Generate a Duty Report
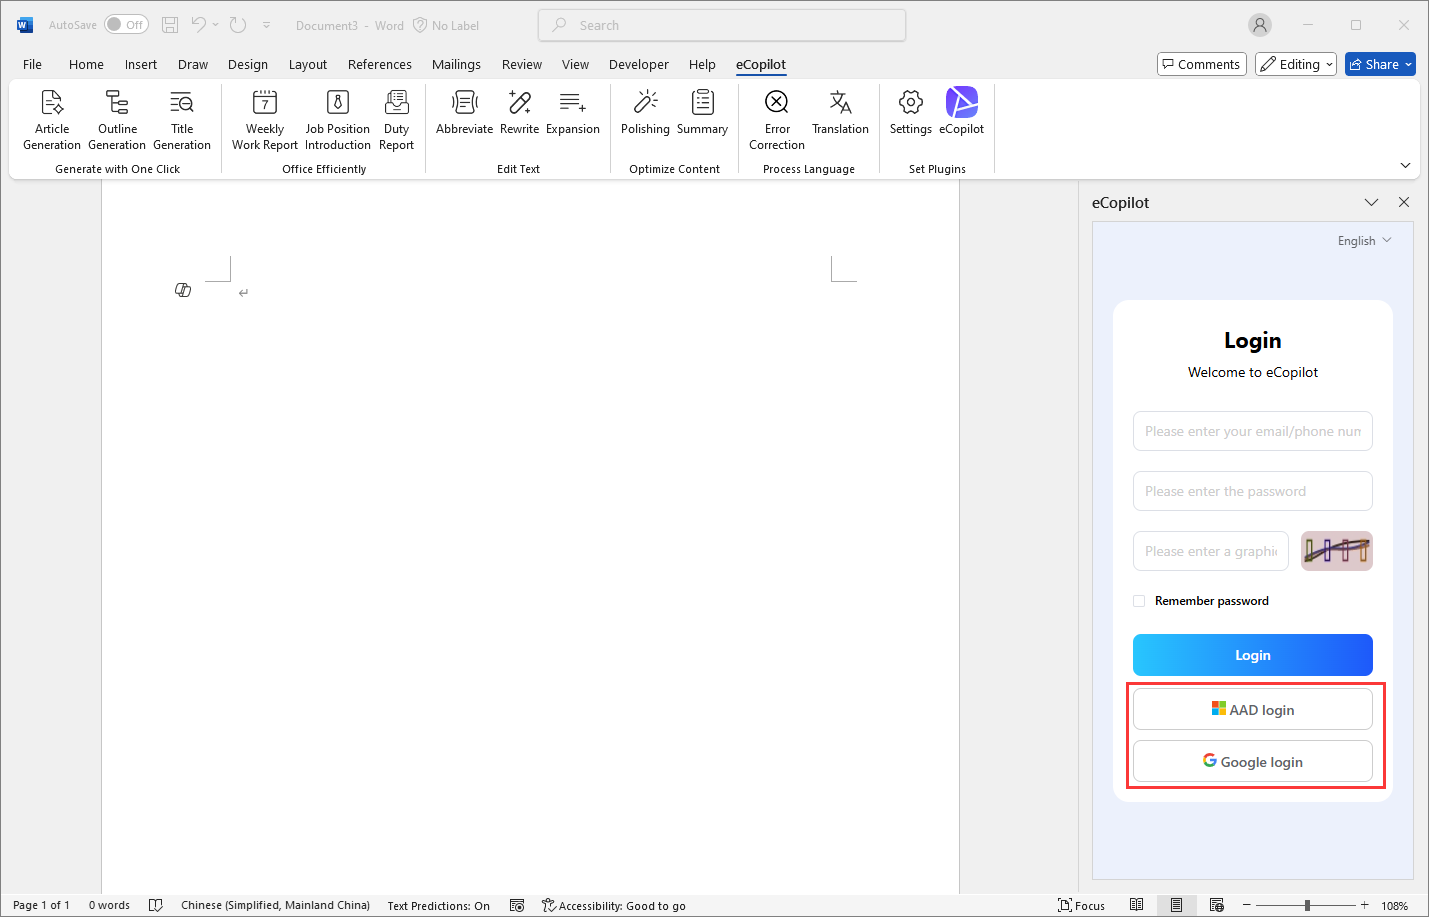The width and height of the screenshot is (1429, 917). (x=397, y=120)
